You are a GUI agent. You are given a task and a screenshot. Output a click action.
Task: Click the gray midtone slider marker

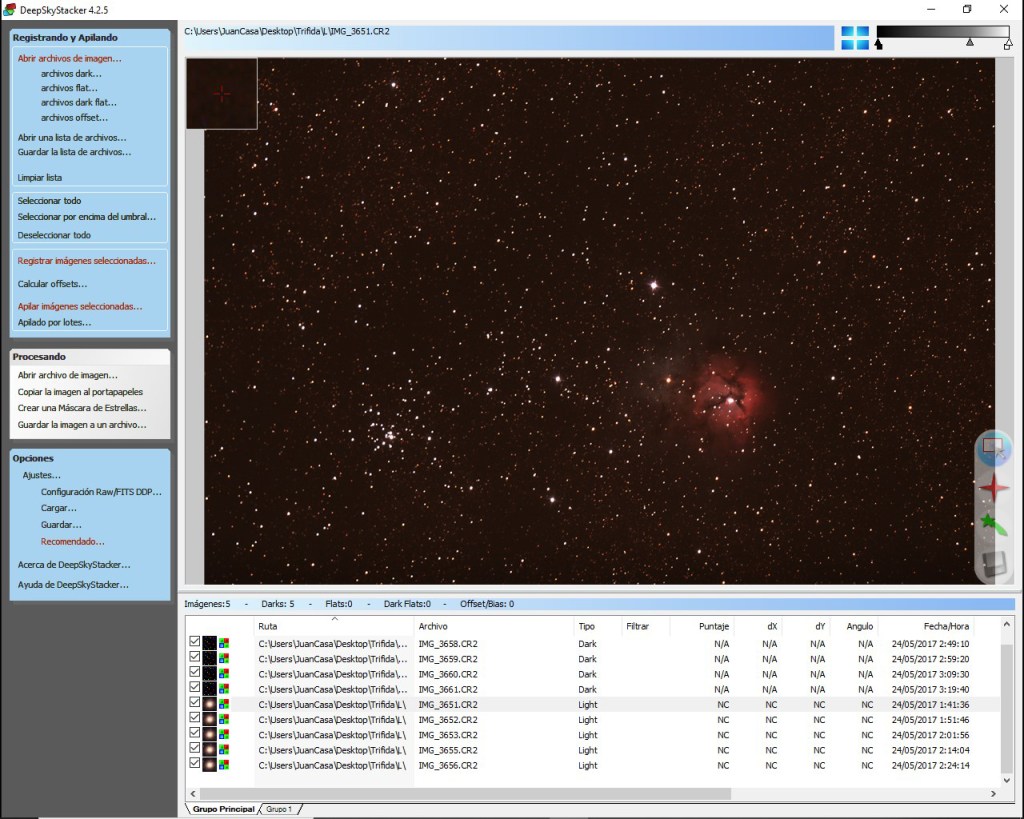969,43
